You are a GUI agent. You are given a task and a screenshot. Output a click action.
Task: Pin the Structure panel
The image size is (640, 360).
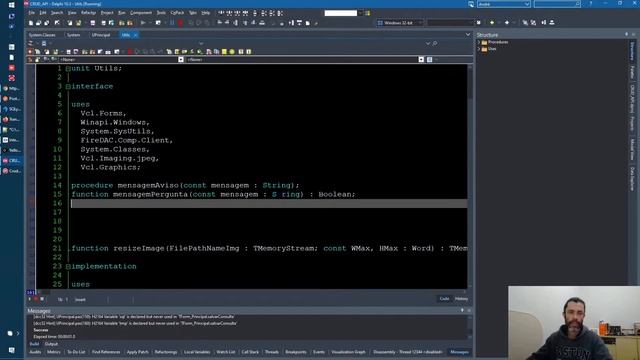pos(626,35)
